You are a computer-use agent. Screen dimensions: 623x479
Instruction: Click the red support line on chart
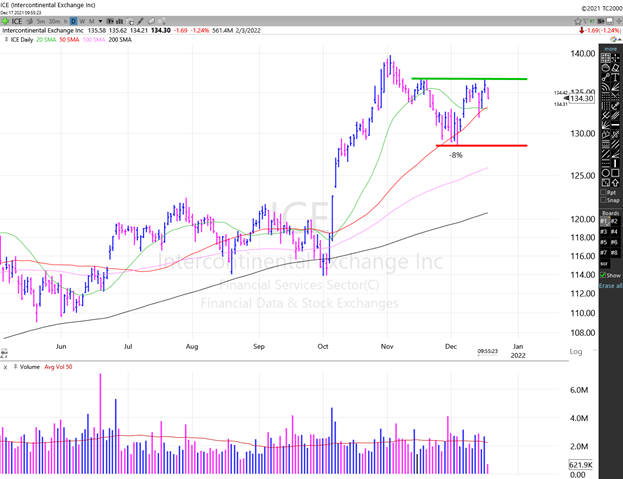click(x=482, y=145)
